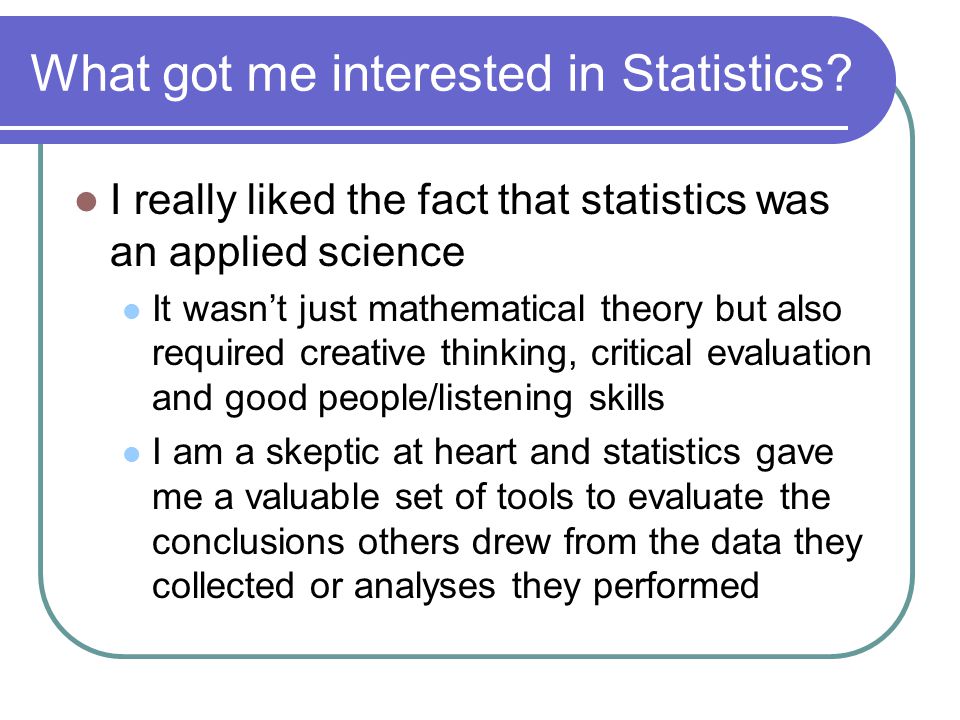Image resolution: width=960 pixels, height=720 pixels.
Task: Click the word 'performed' ending the slide text
Action: [x=676, y=587]
